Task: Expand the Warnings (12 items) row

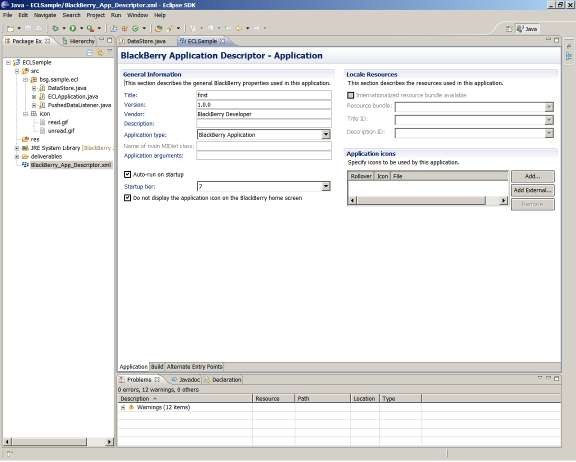Action: (123, 407)
